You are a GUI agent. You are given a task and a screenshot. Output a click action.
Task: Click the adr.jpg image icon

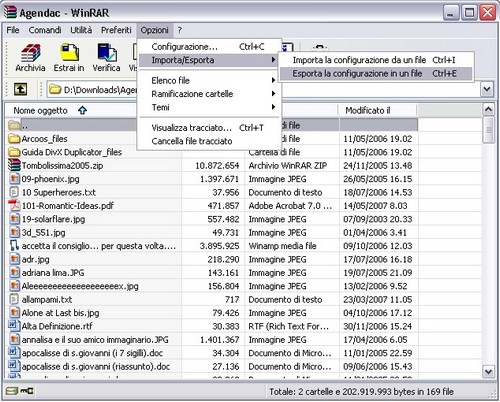(x=14, y=259)
